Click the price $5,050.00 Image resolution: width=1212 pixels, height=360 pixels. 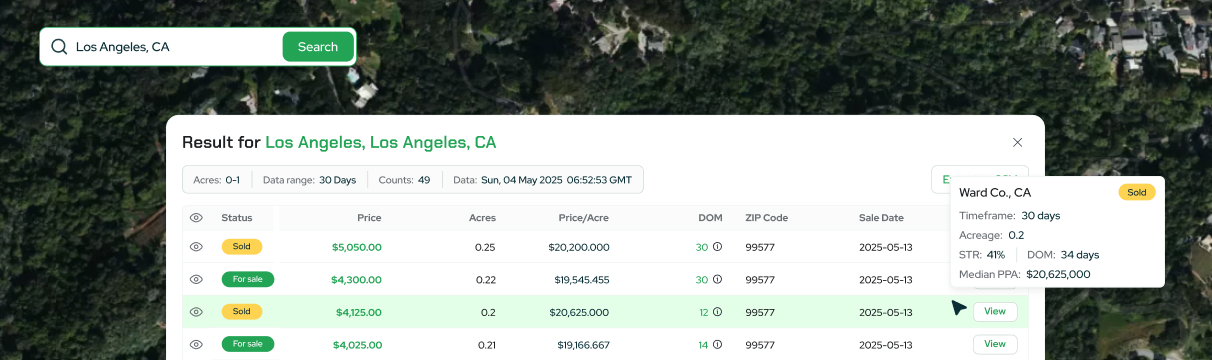356,247
